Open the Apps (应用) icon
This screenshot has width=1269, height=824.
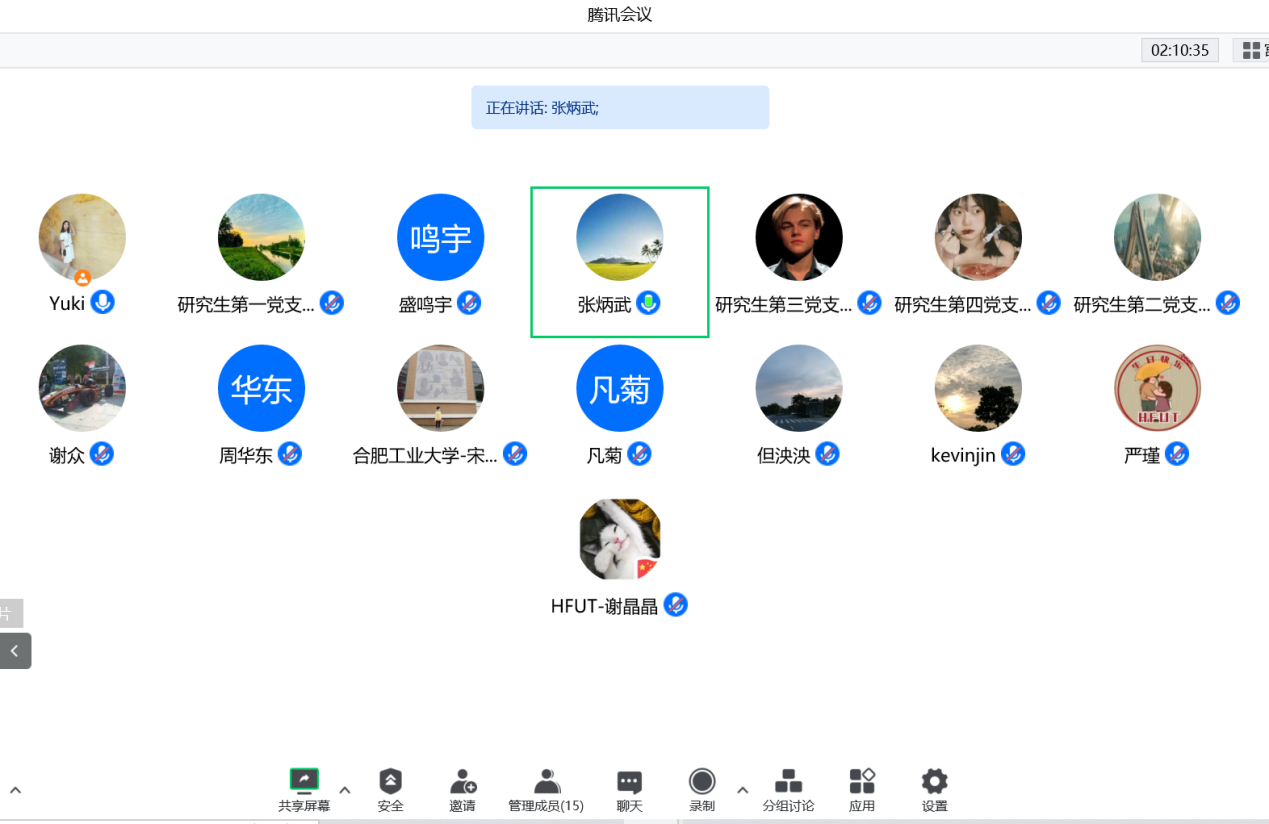click(x=862, y=781)
